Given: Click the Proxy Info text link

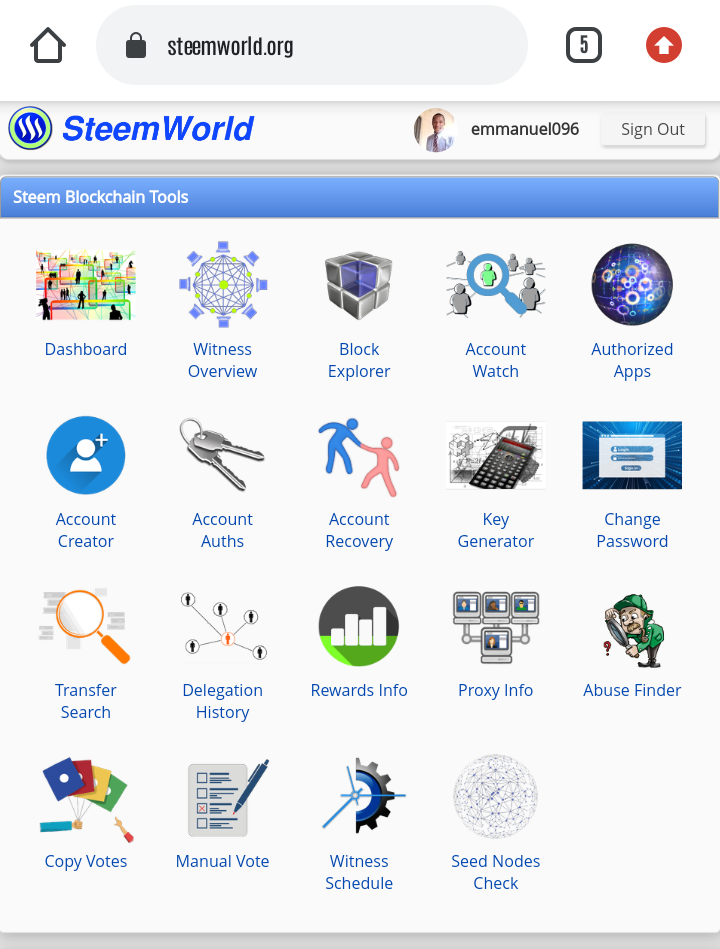Looking at the screenshot, I should click(x=496, y=690).
